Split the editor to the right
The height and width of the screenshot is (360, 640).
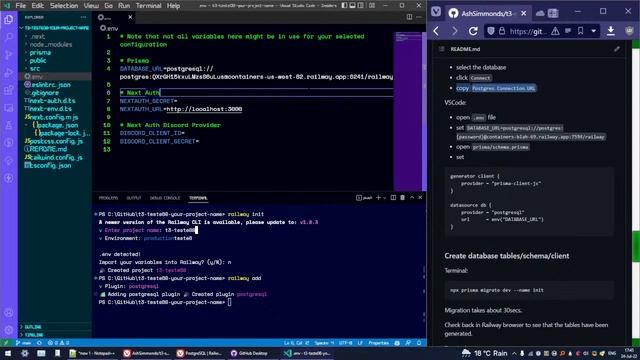coord(409,17)
